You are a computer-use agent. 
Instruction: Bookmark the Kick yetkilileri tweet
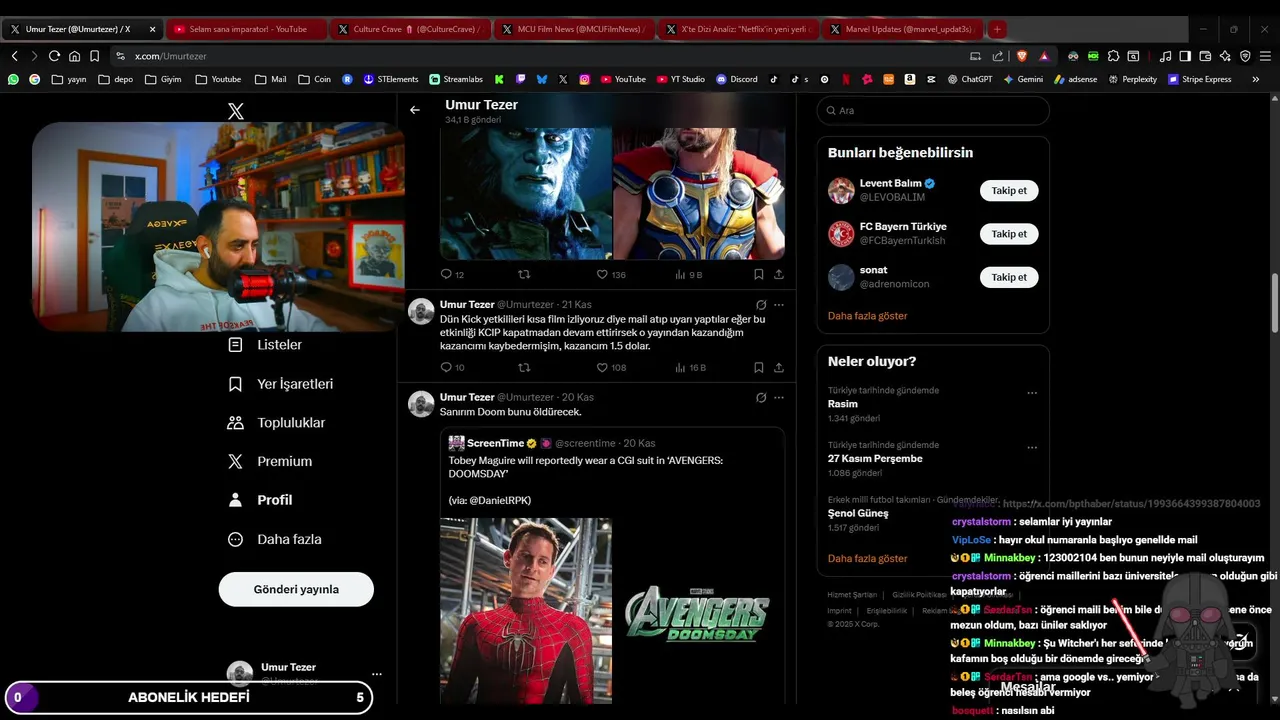759,367
